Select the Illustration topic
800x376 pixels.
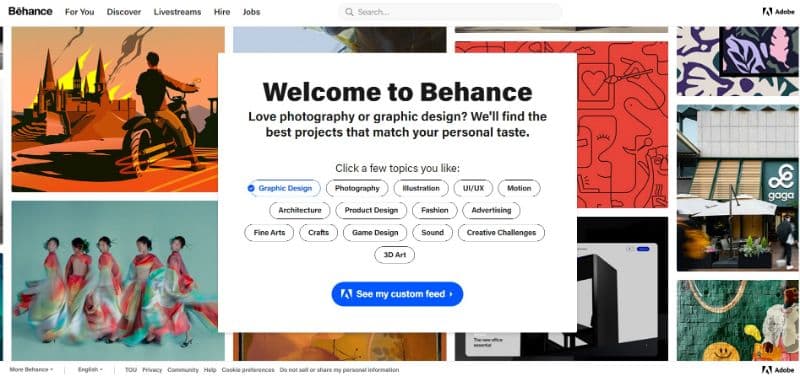[x=421, y=188]
